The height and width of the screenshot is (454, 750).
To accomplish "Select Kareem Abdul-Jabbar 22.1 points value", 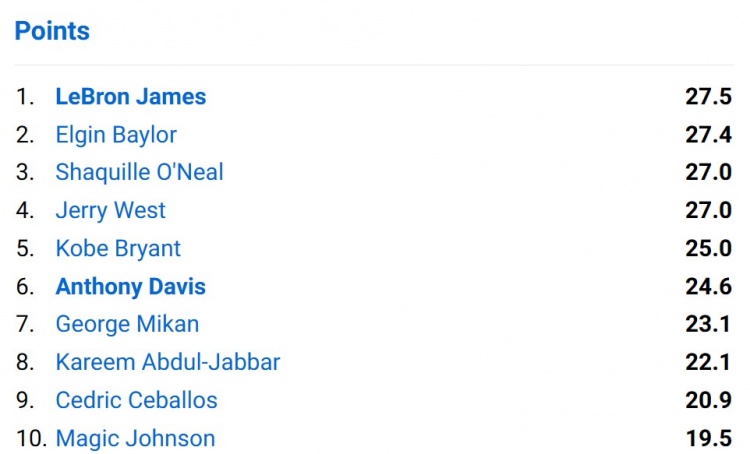I will (708, 362).
